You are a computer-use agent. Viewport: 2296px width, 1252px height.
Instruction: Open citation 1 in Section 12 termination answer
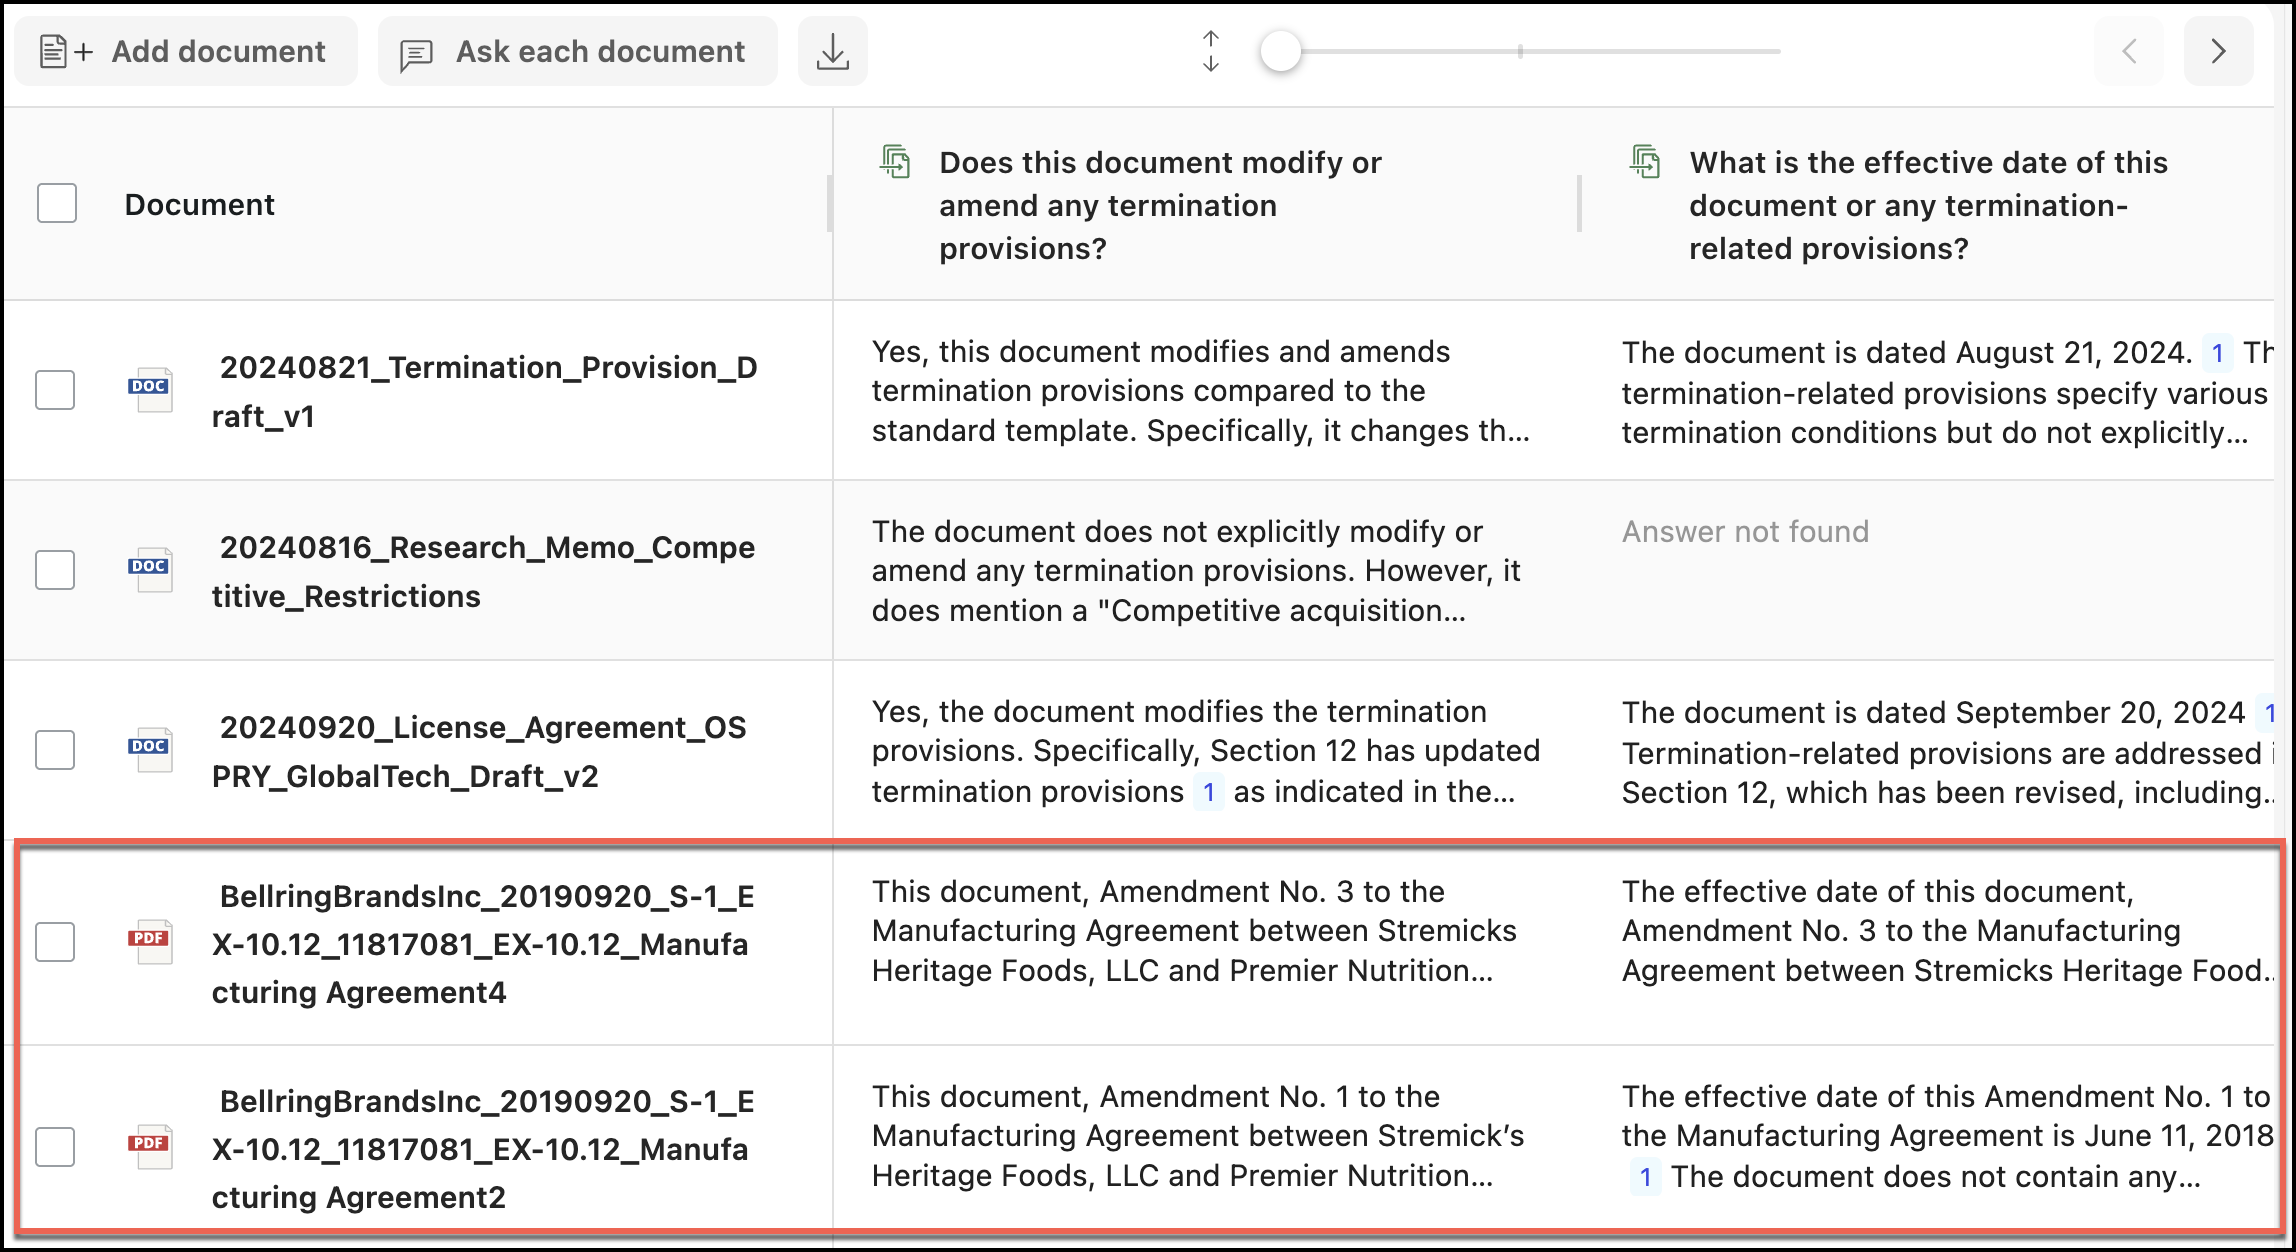(1208, 792)
